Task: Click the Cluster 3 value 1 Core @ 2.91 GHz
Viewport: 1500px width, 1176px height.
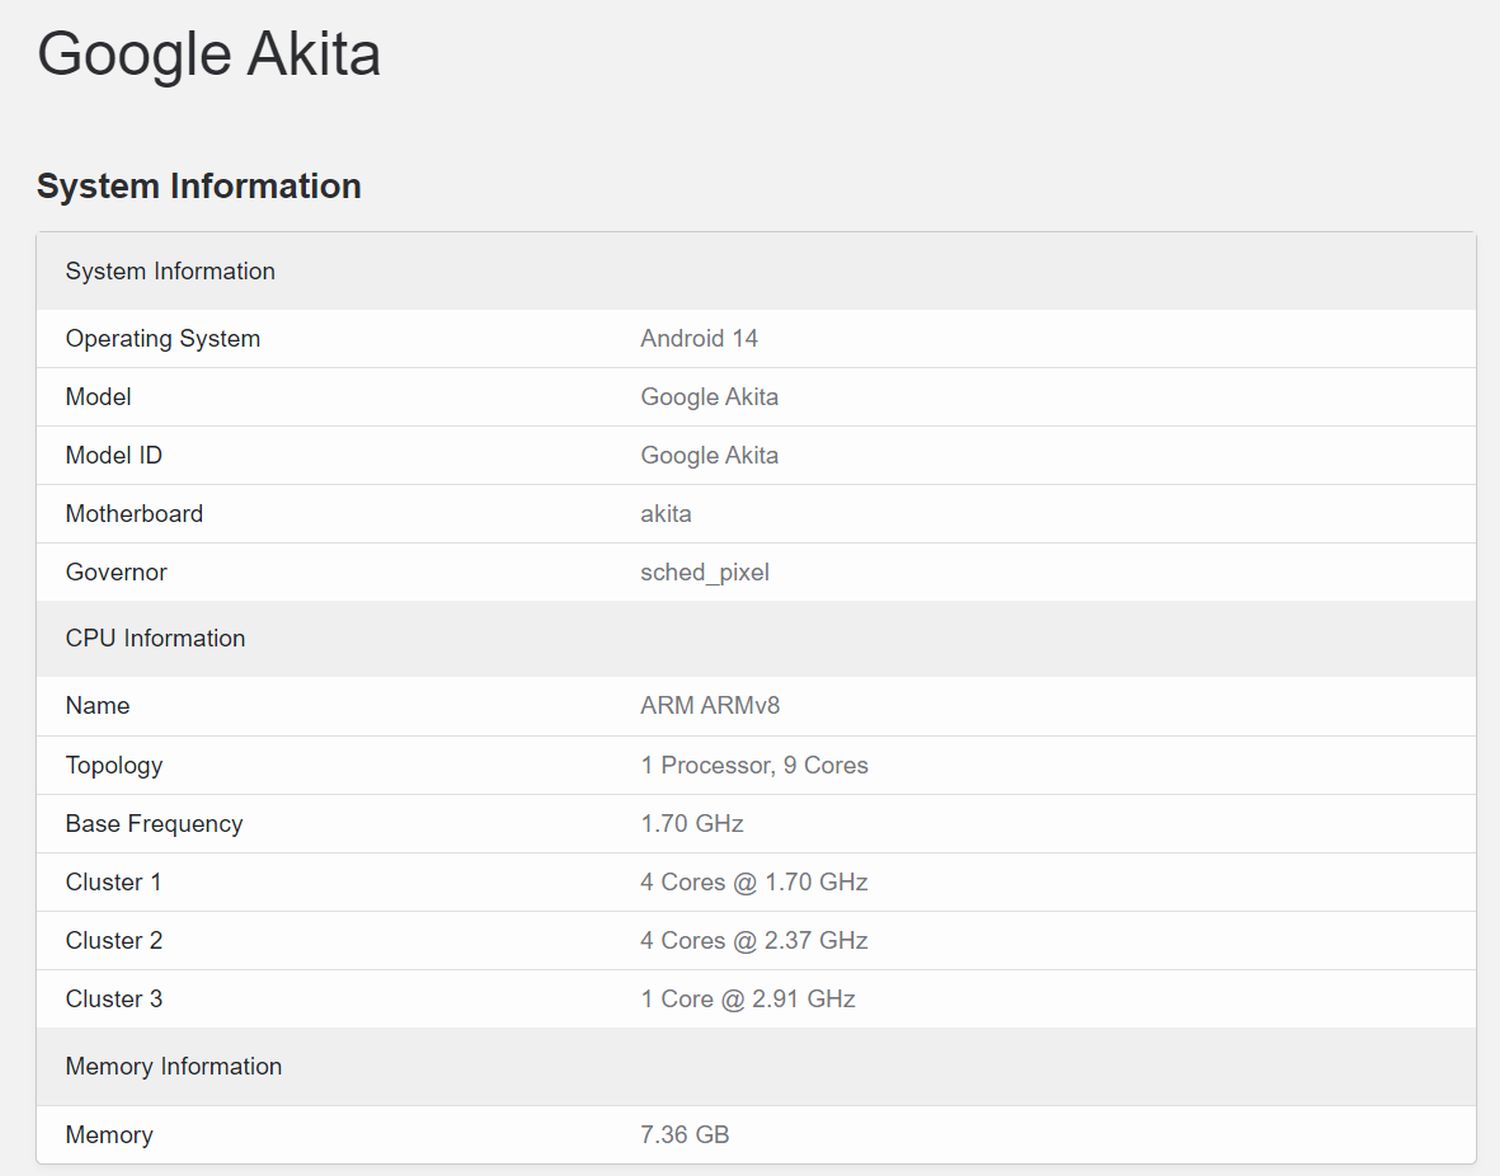Action: click(747, 999)
